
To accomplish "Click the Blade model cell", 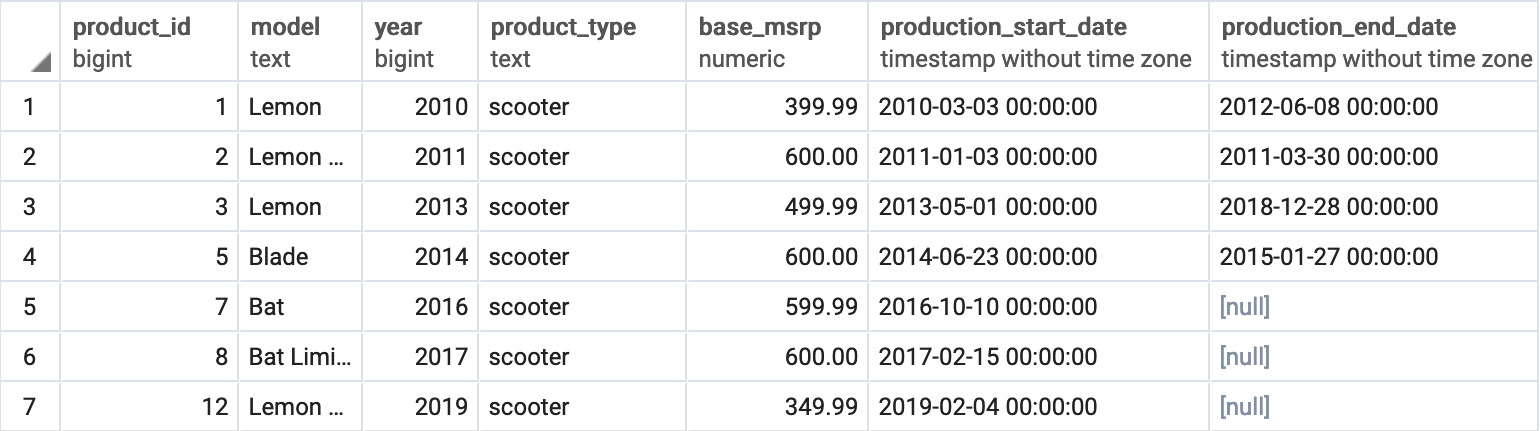I will [x=301, y=257].
